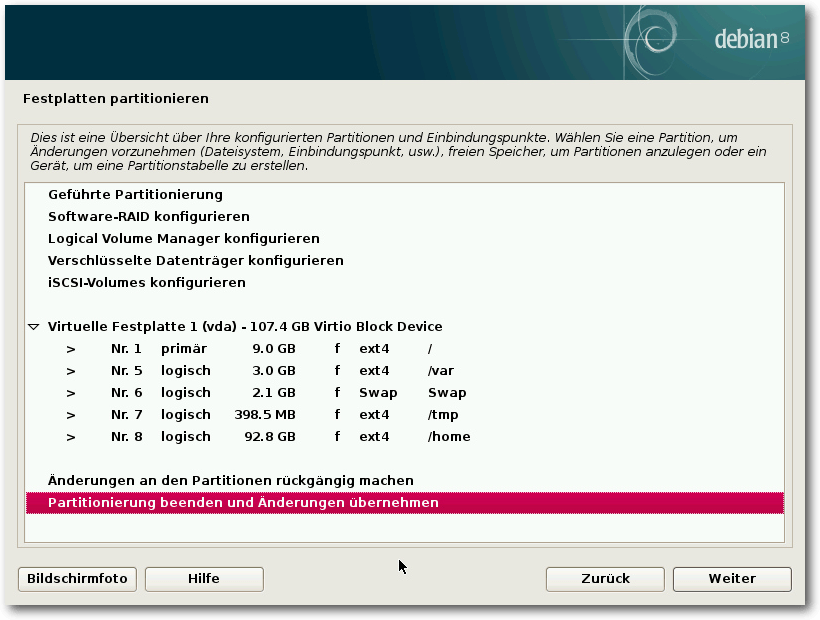Select partition Nr. 8 /home row
820x620 pixels.
point(405,436)
